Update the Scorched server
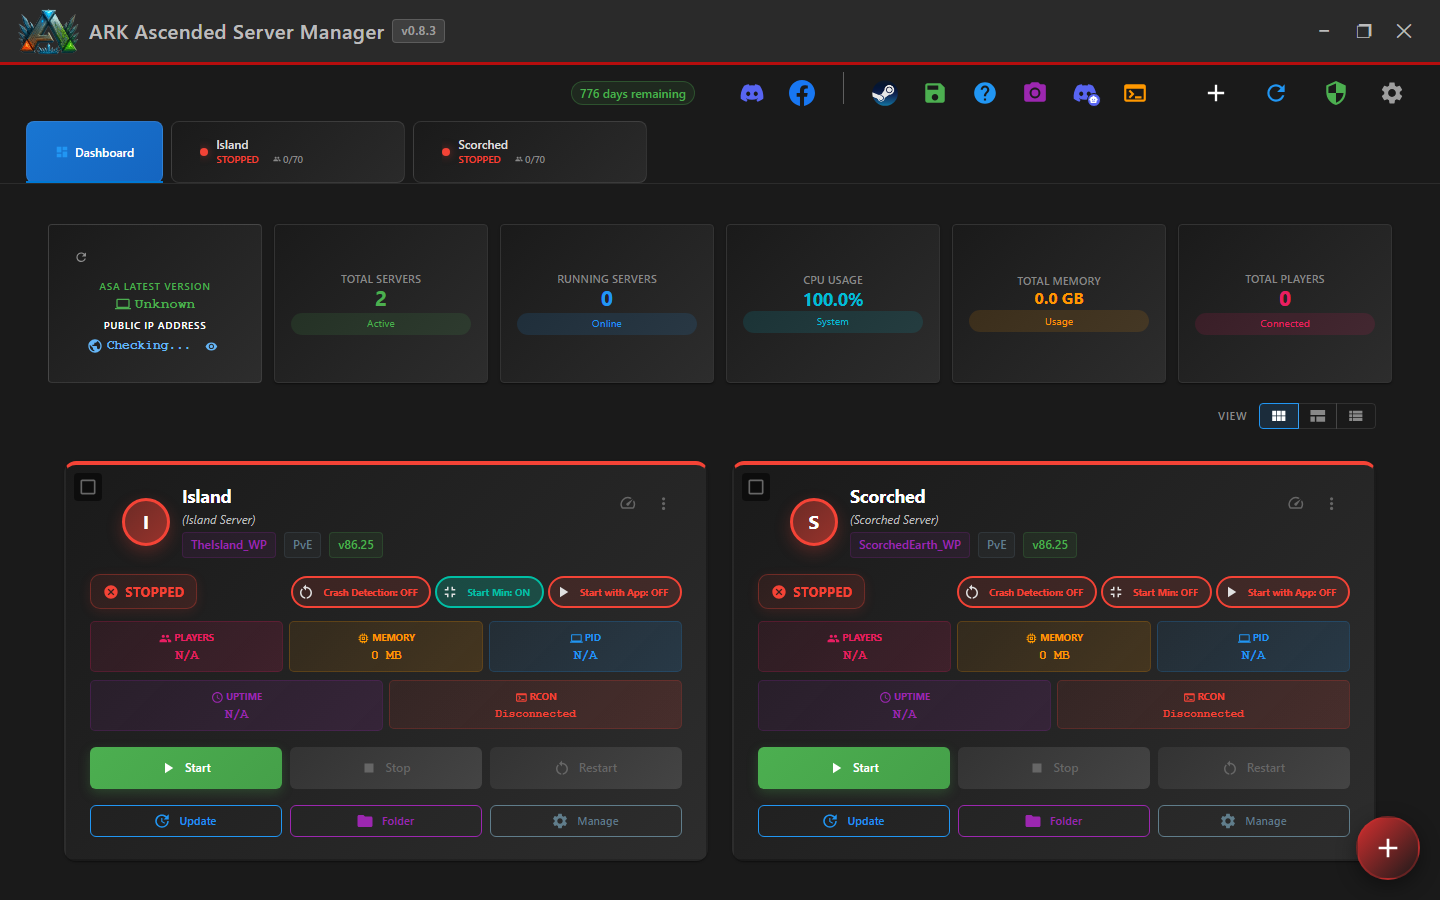This screenshot has height=900, width=1440. [854, 821]
